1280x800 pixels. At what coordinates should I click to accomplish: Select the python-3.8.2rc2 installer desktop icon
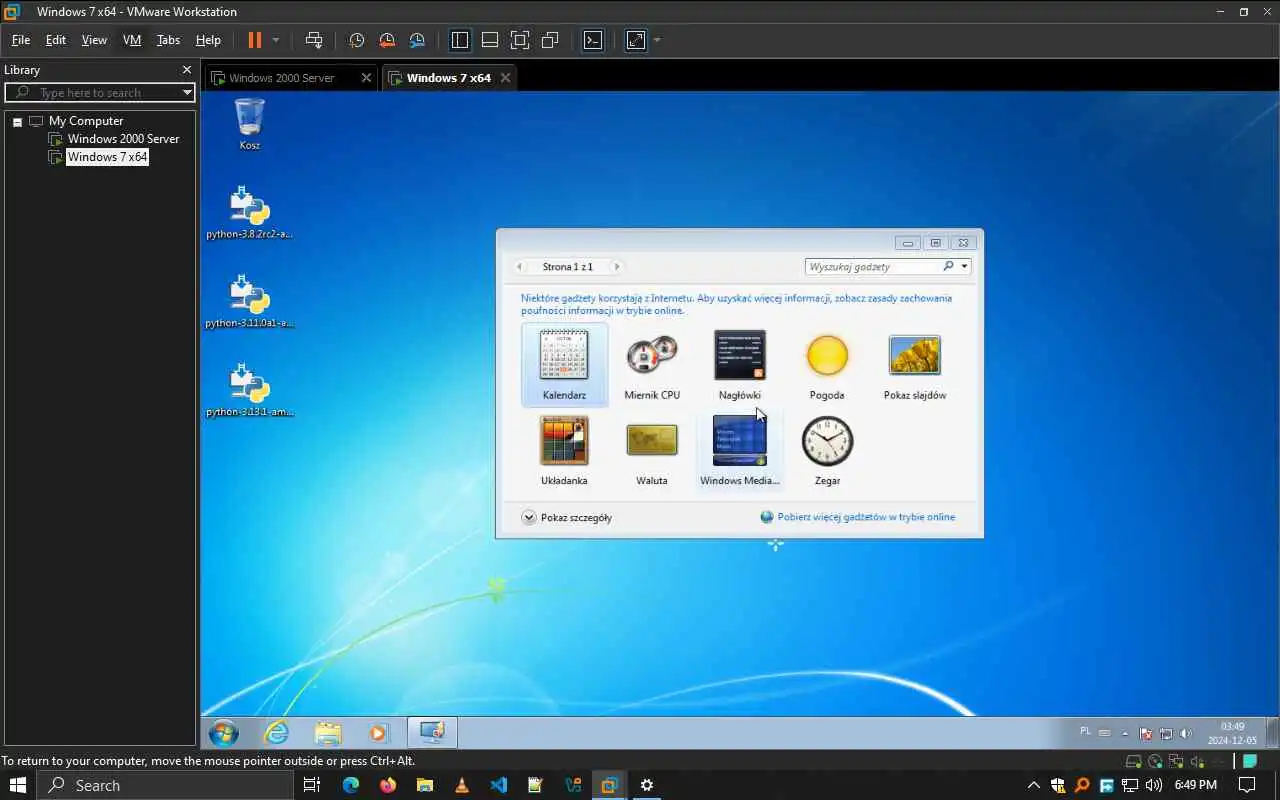[x=249, y=212]
